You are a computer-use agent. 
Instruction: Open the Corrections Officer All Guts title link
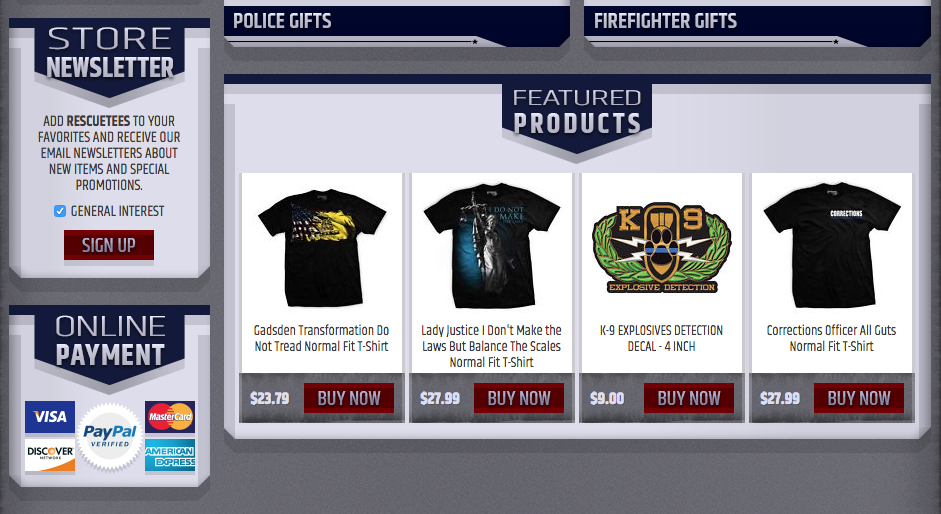831,338
